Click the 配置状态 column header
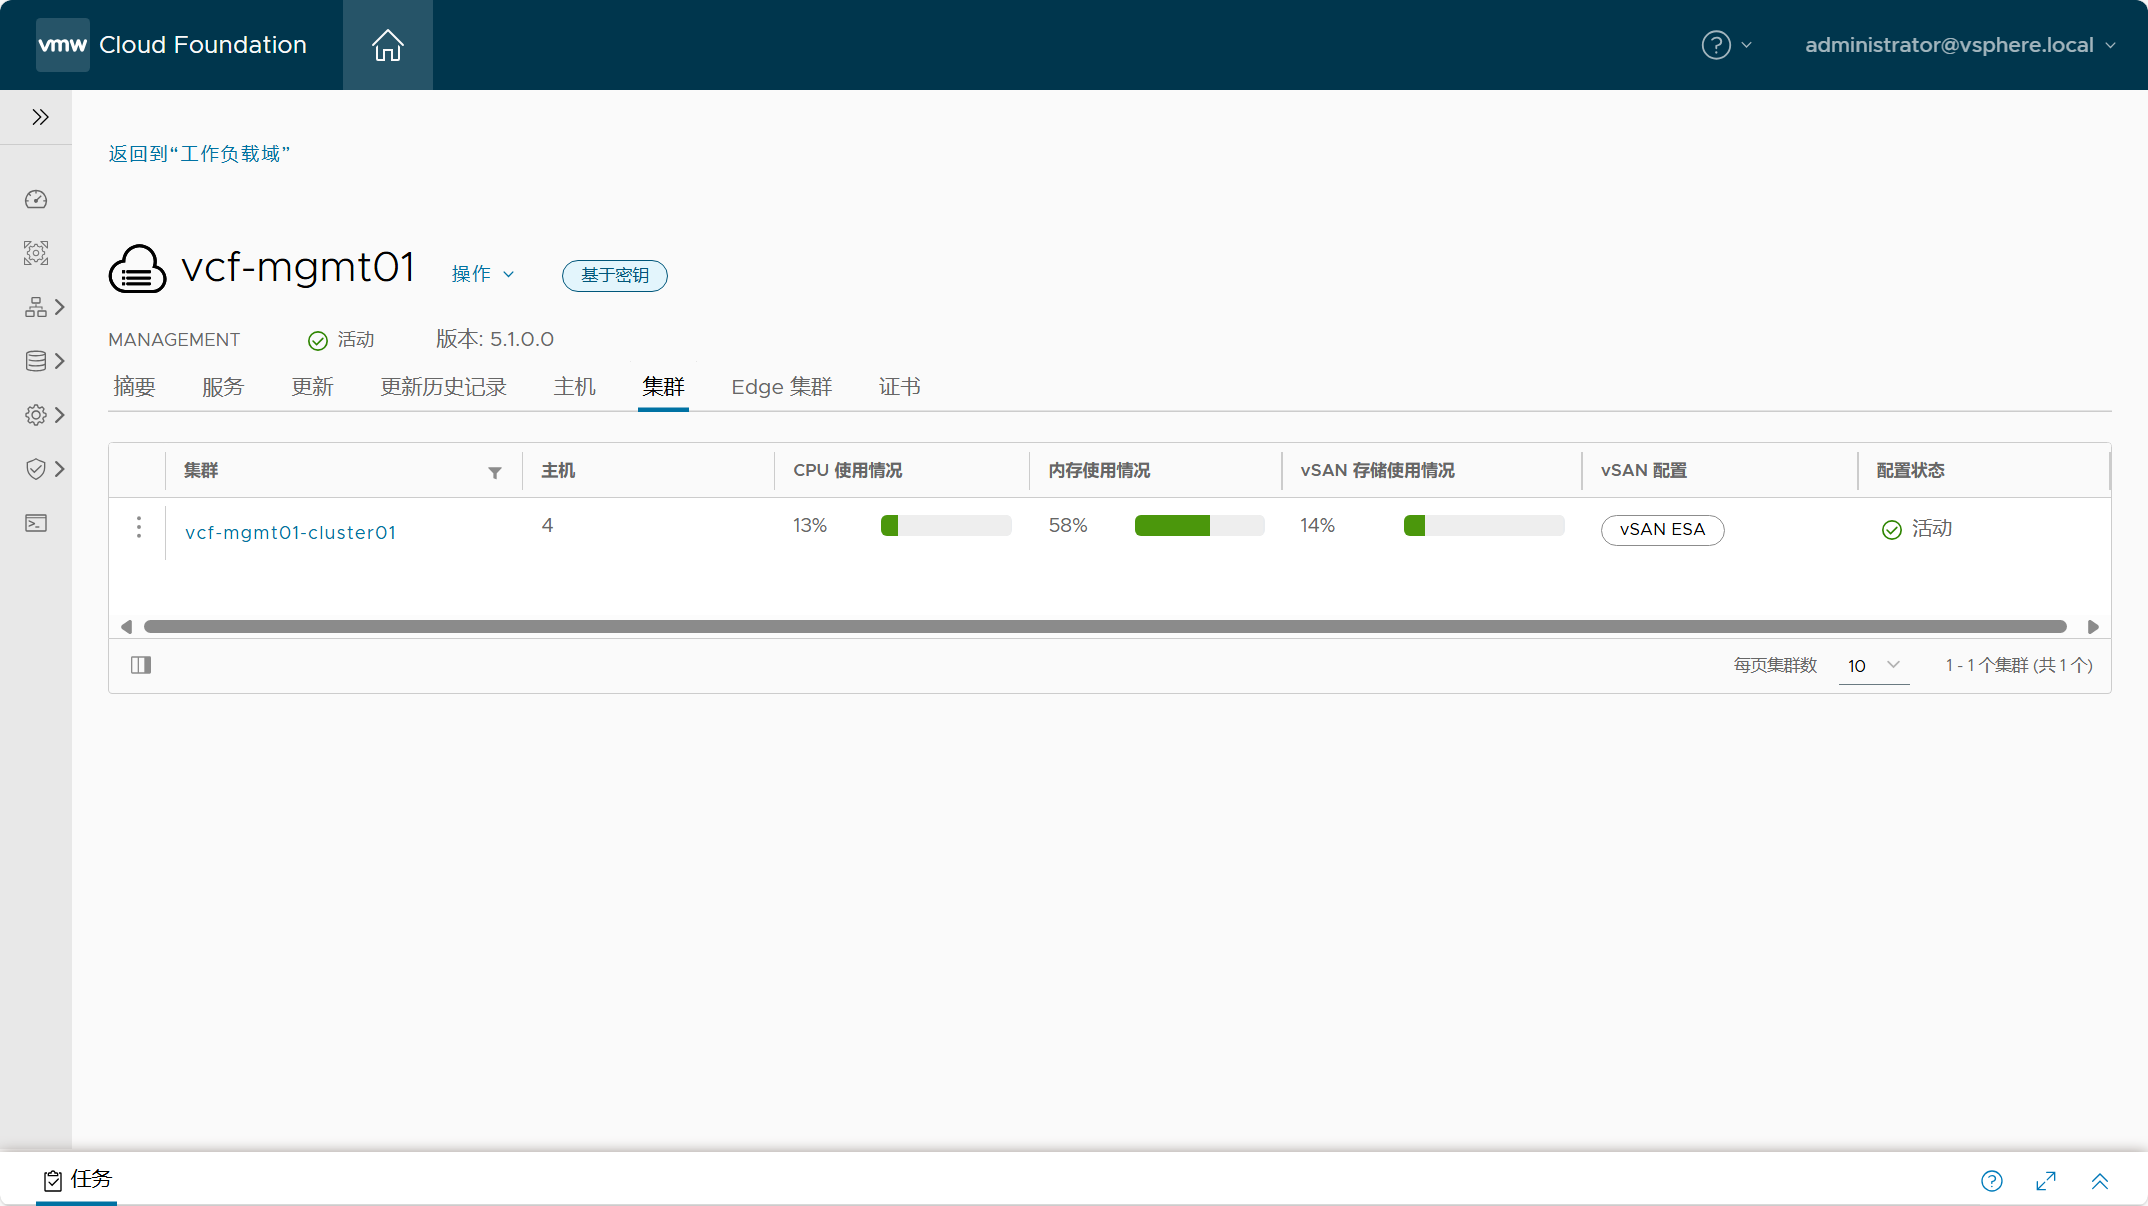 point(1910,470)
